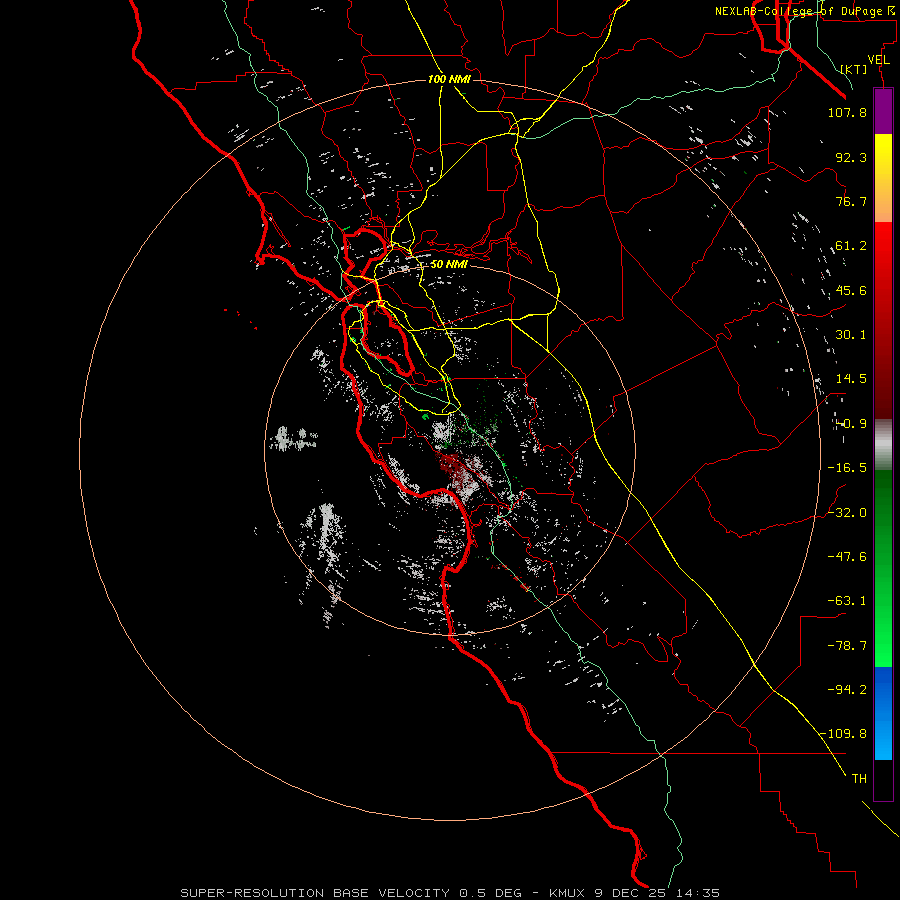Click the 92.3 velocity scale value

(x=851, y=157)
